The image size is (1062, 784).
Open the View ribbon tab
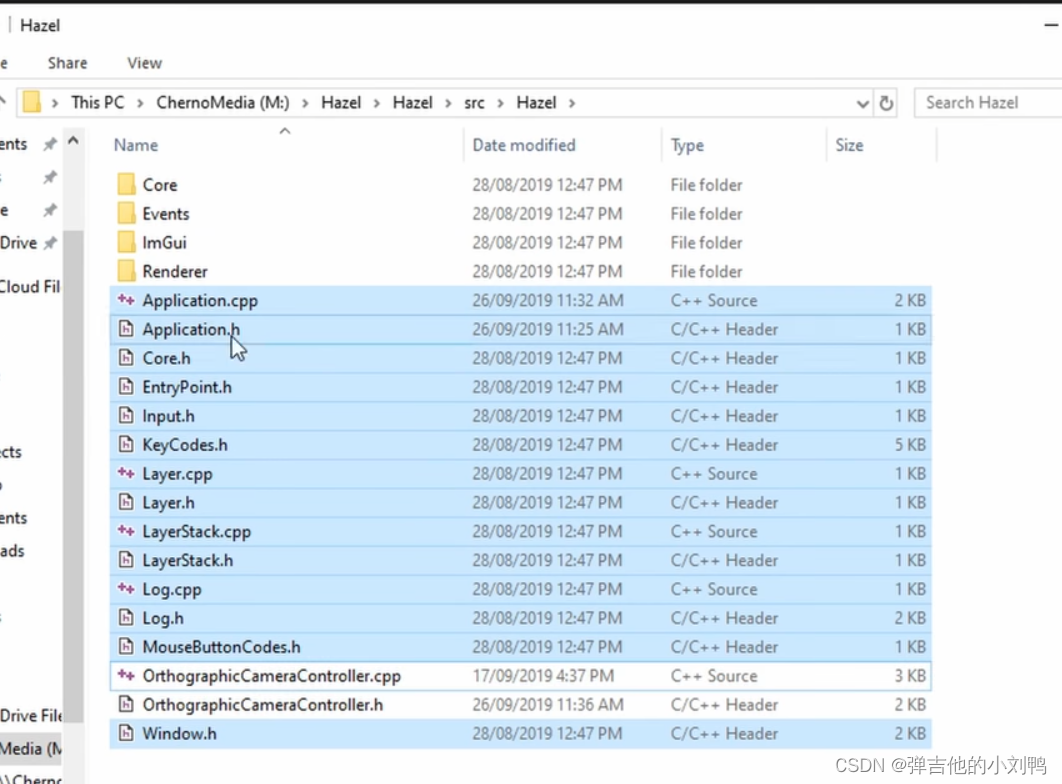point(144,63)
